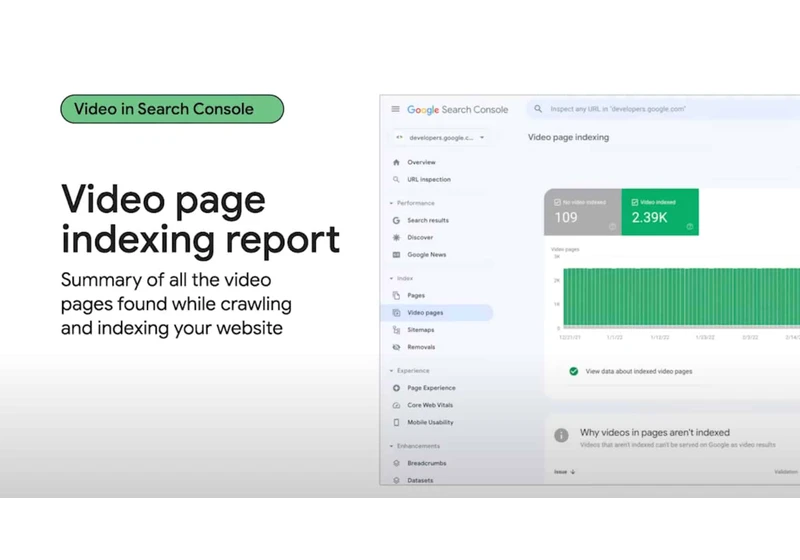Open the Overview page
This screenshot has width=800, height=560.
click(x=421, y=162)
